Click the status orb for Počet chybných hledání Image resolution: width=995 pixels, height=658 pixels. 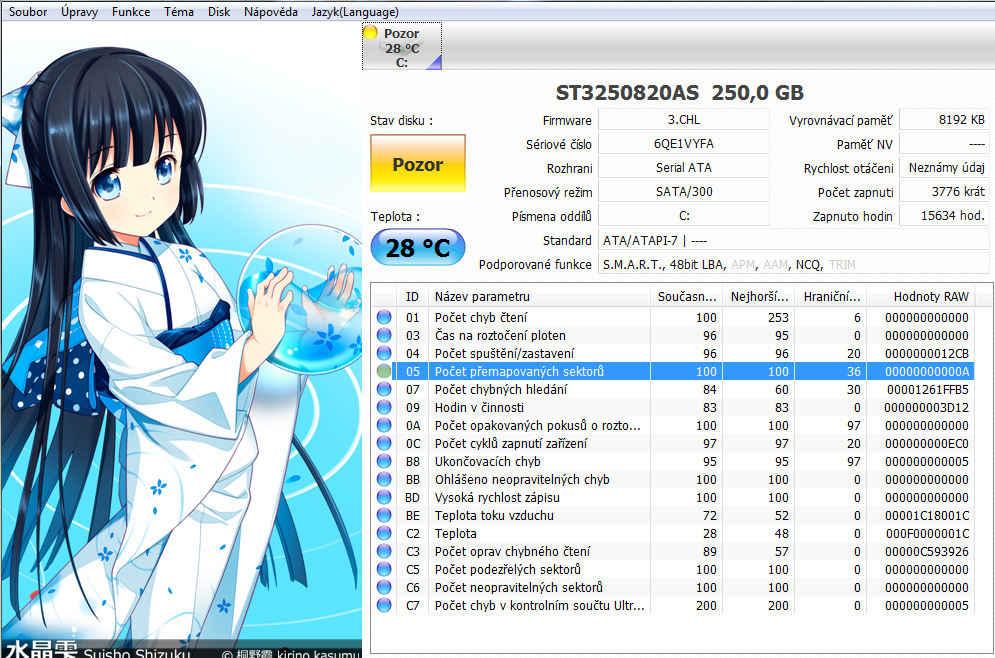tap(384, 389)
